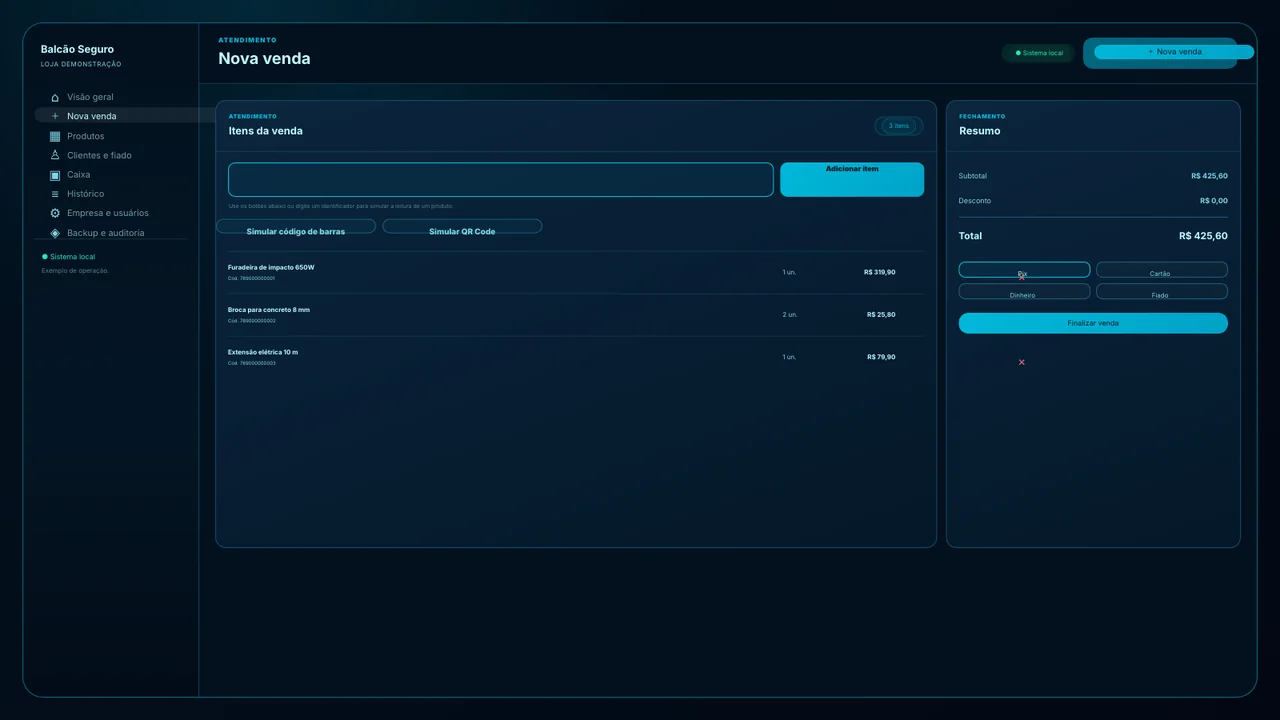The width and height of the screenshot is (1280, 720).
Task: Click the Backup e auditoria diamond icon
Action: pos(55,233)
